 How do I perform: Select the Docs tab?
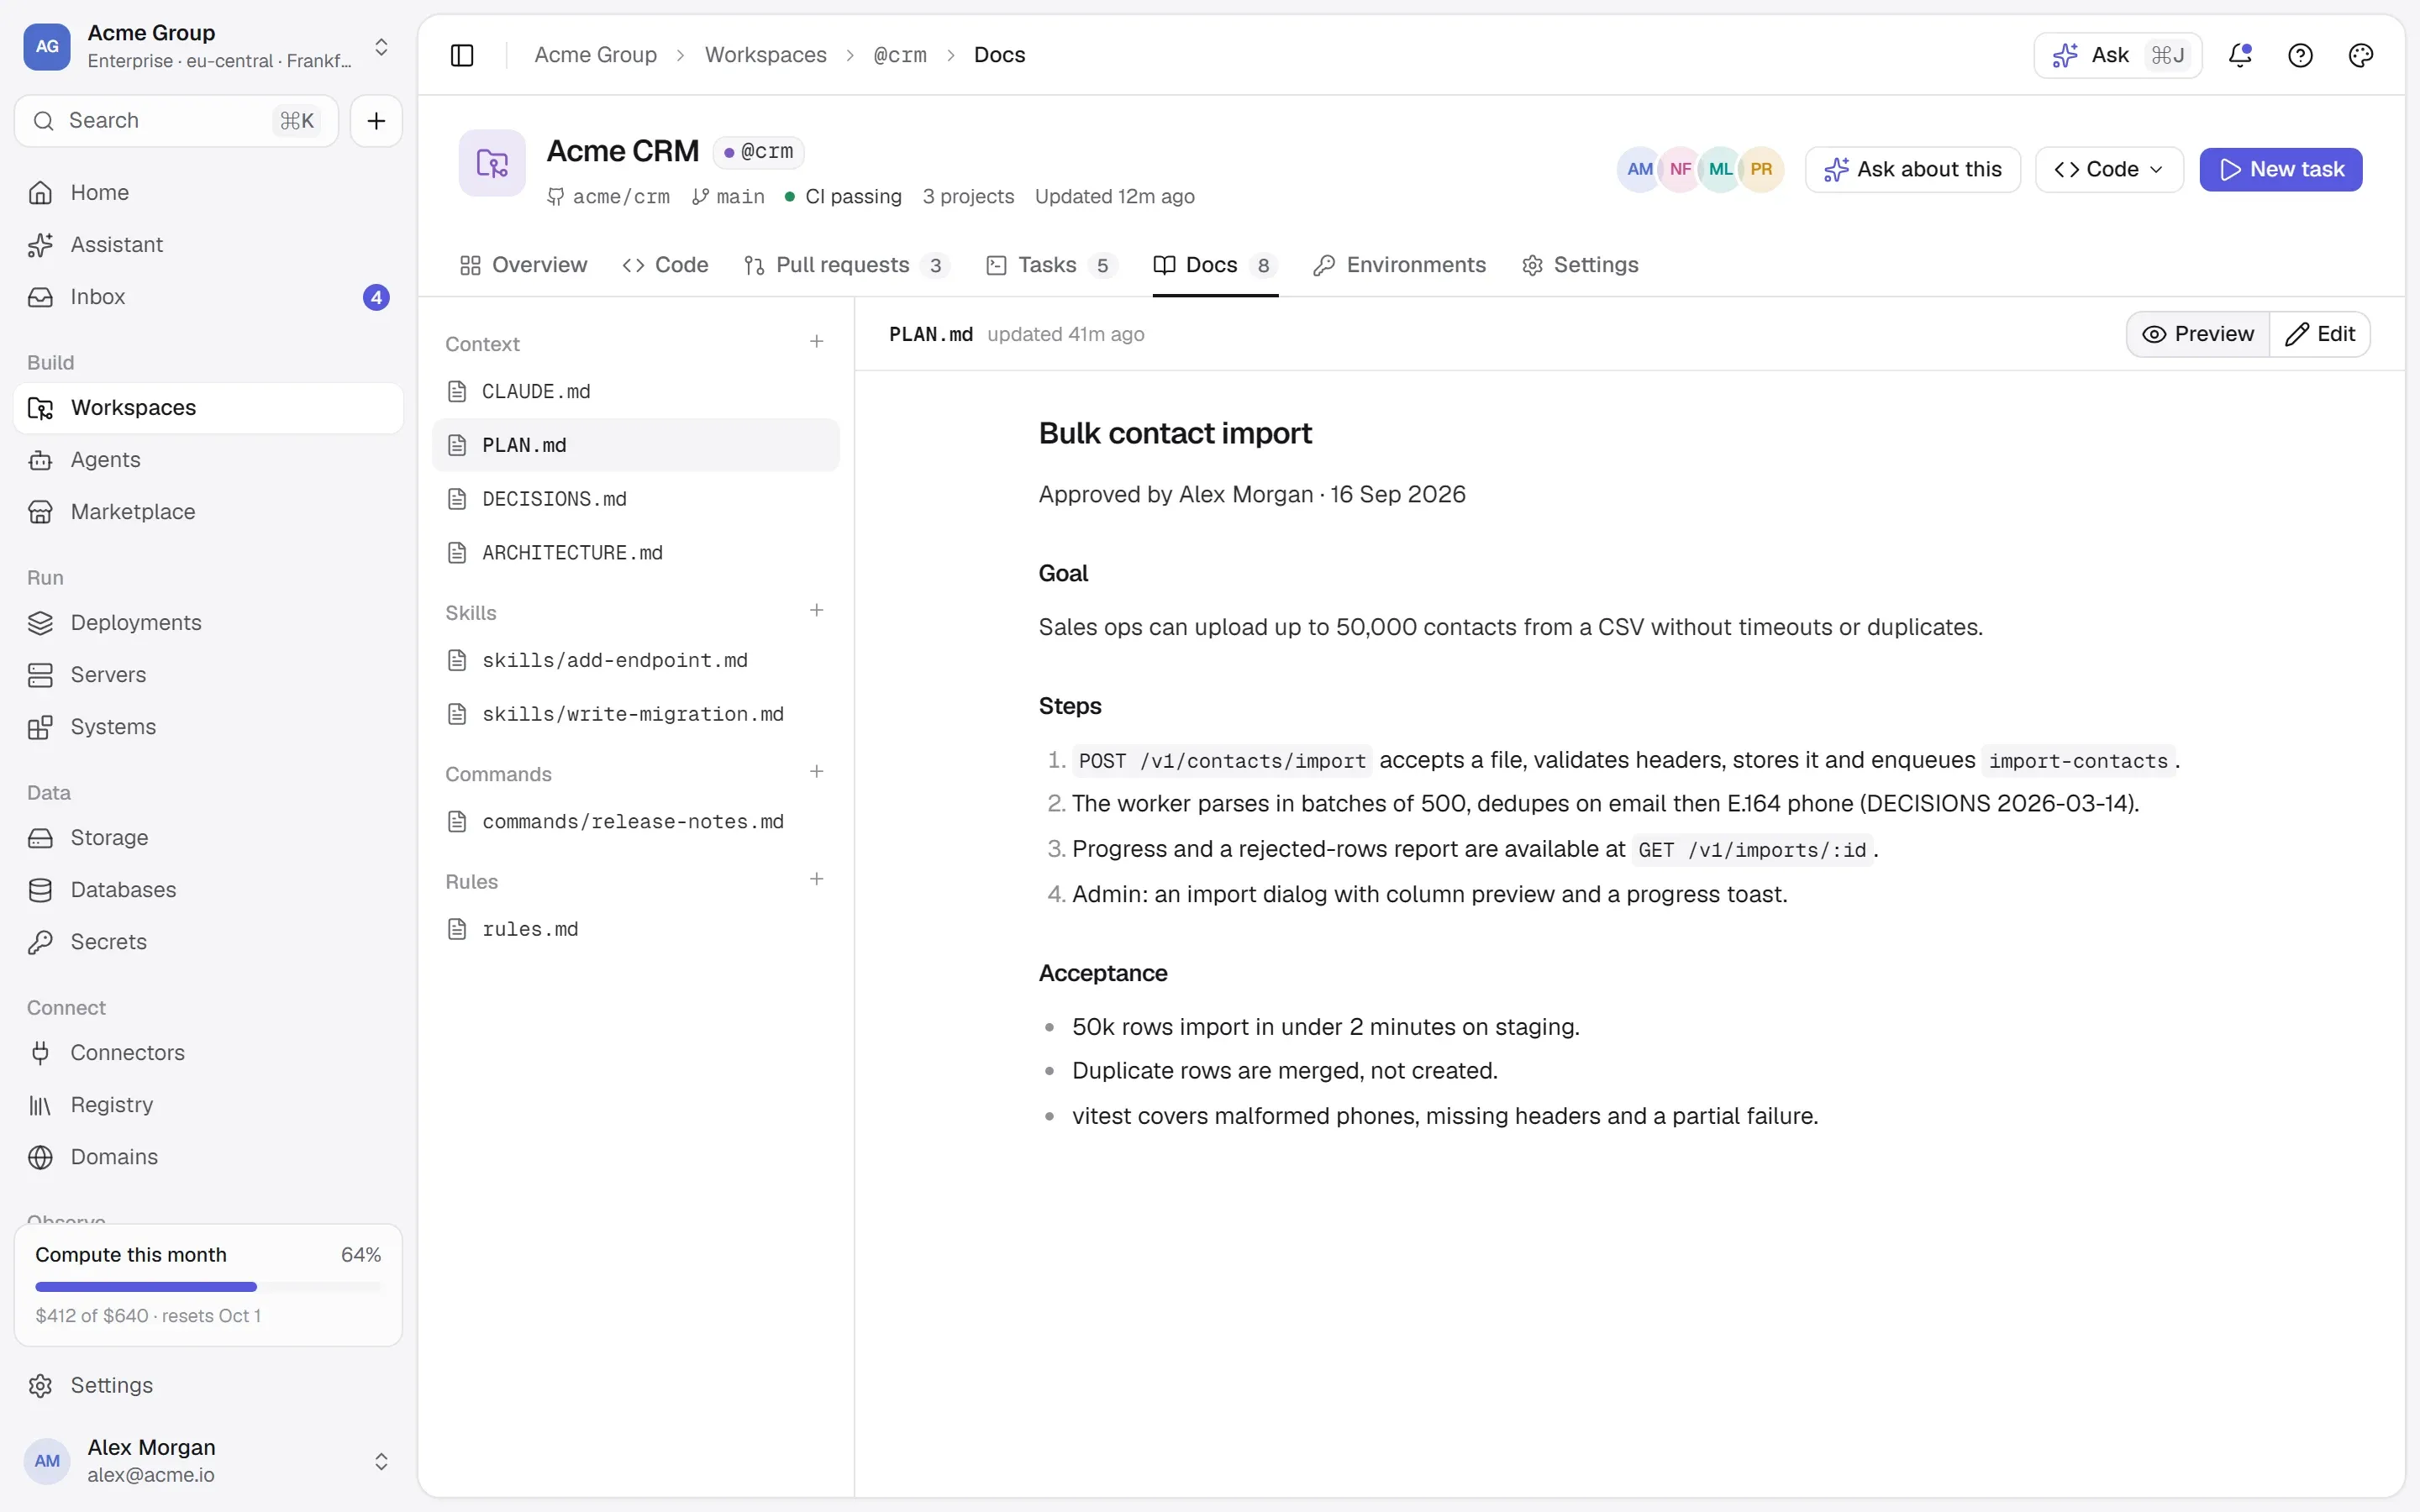[x=1215, y=265]
